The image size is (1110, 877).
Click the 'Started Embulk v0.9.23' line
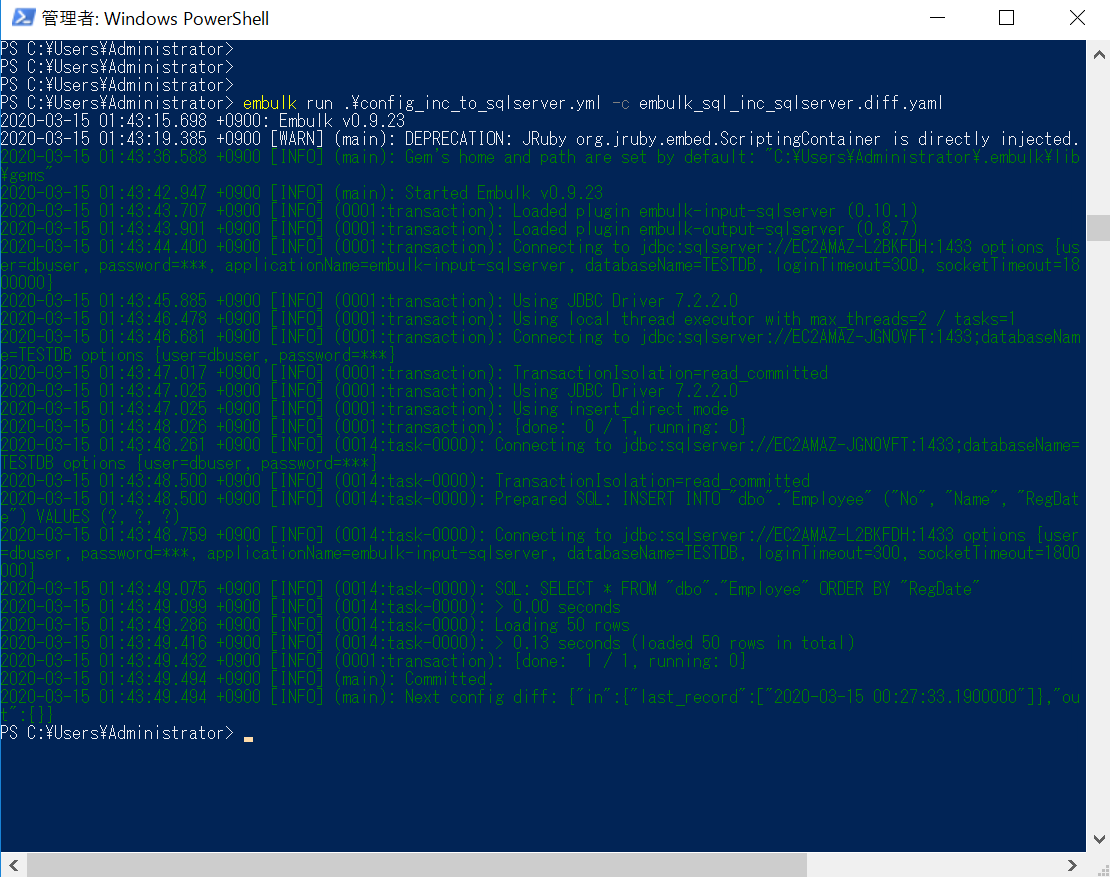click(x=503, y=193)
